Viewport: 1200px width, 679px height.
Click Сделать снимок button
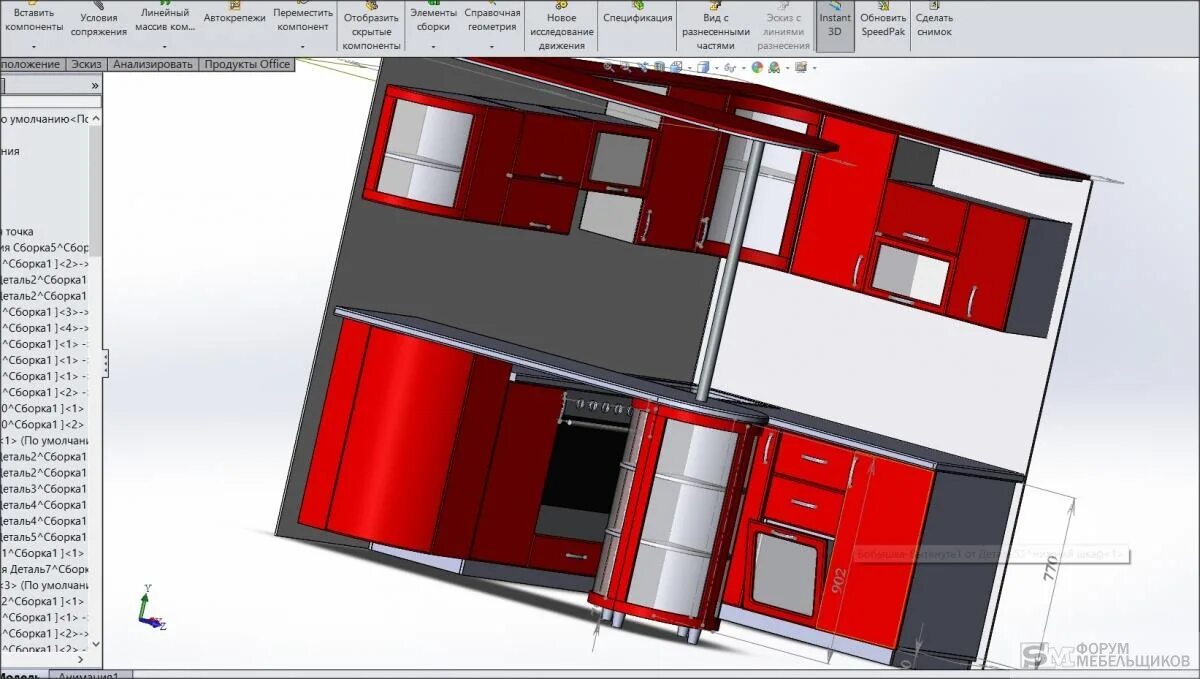pos(934,21)
